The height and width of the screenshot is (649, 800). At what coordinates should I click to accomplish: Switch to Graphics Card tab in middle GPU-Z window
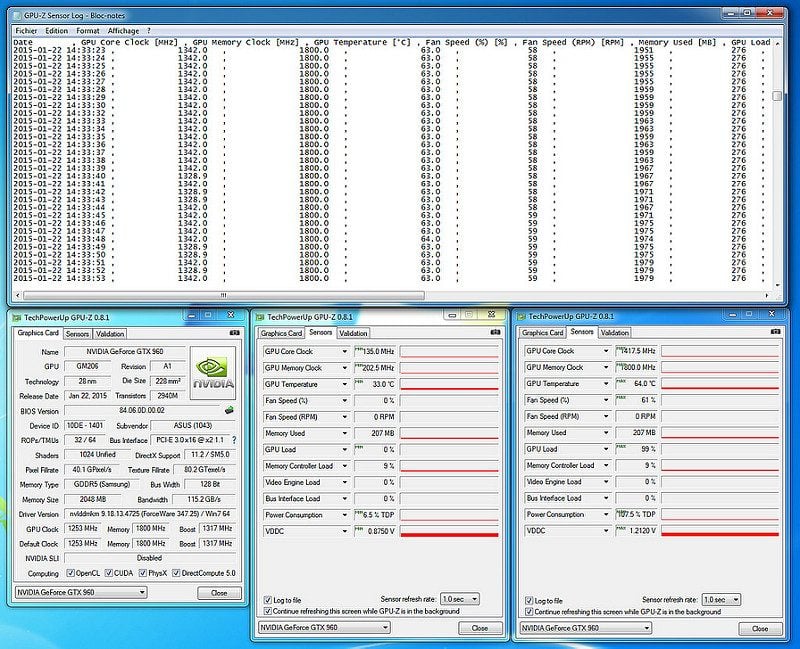click(281, 334)
